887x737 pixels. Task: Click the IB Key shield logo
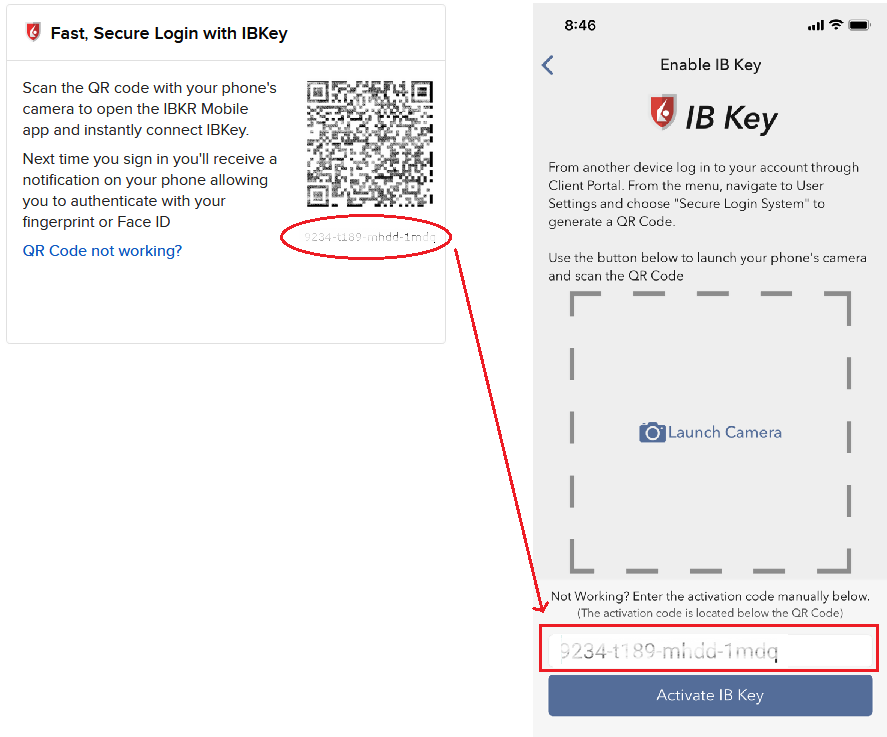(x=663, y=111)
